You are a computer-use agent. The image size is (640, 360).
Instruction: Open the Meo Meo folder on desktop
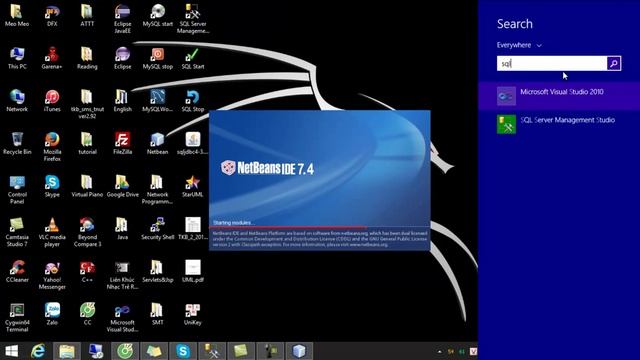click(17, 15)
